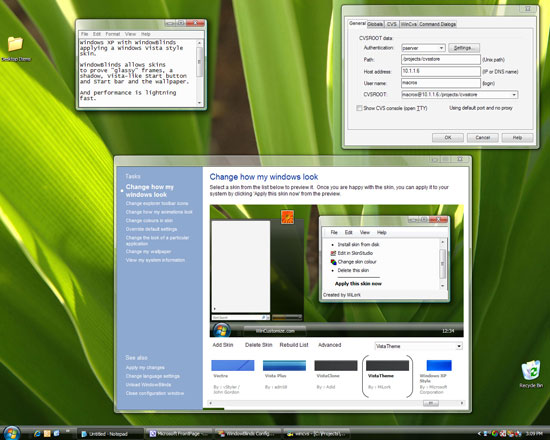Image resolution: width=550 pixels, height=440 pixels.
Task: Launch Internet Explorer from quick launch
Action: coord(37,434)
